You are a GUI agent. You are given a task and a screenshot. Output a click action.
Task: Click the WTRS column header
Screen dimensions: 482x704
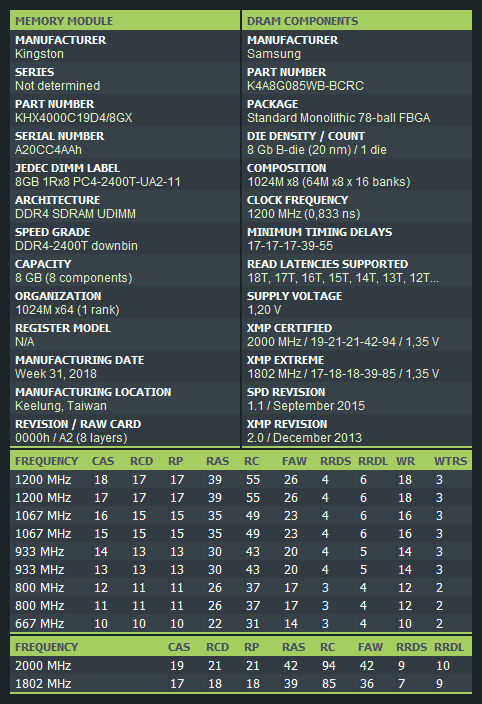pos(450,461)
